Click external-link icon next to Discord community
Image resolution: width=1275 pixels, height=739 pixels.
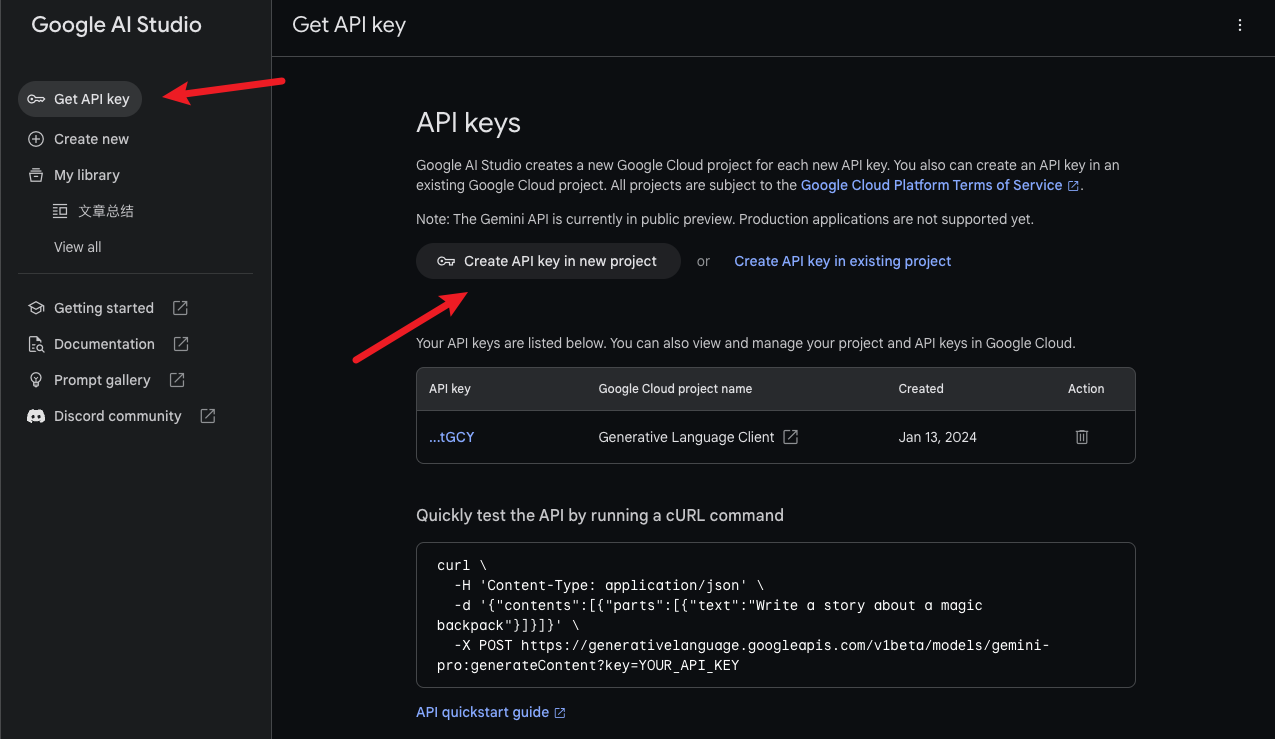(208, 416)
